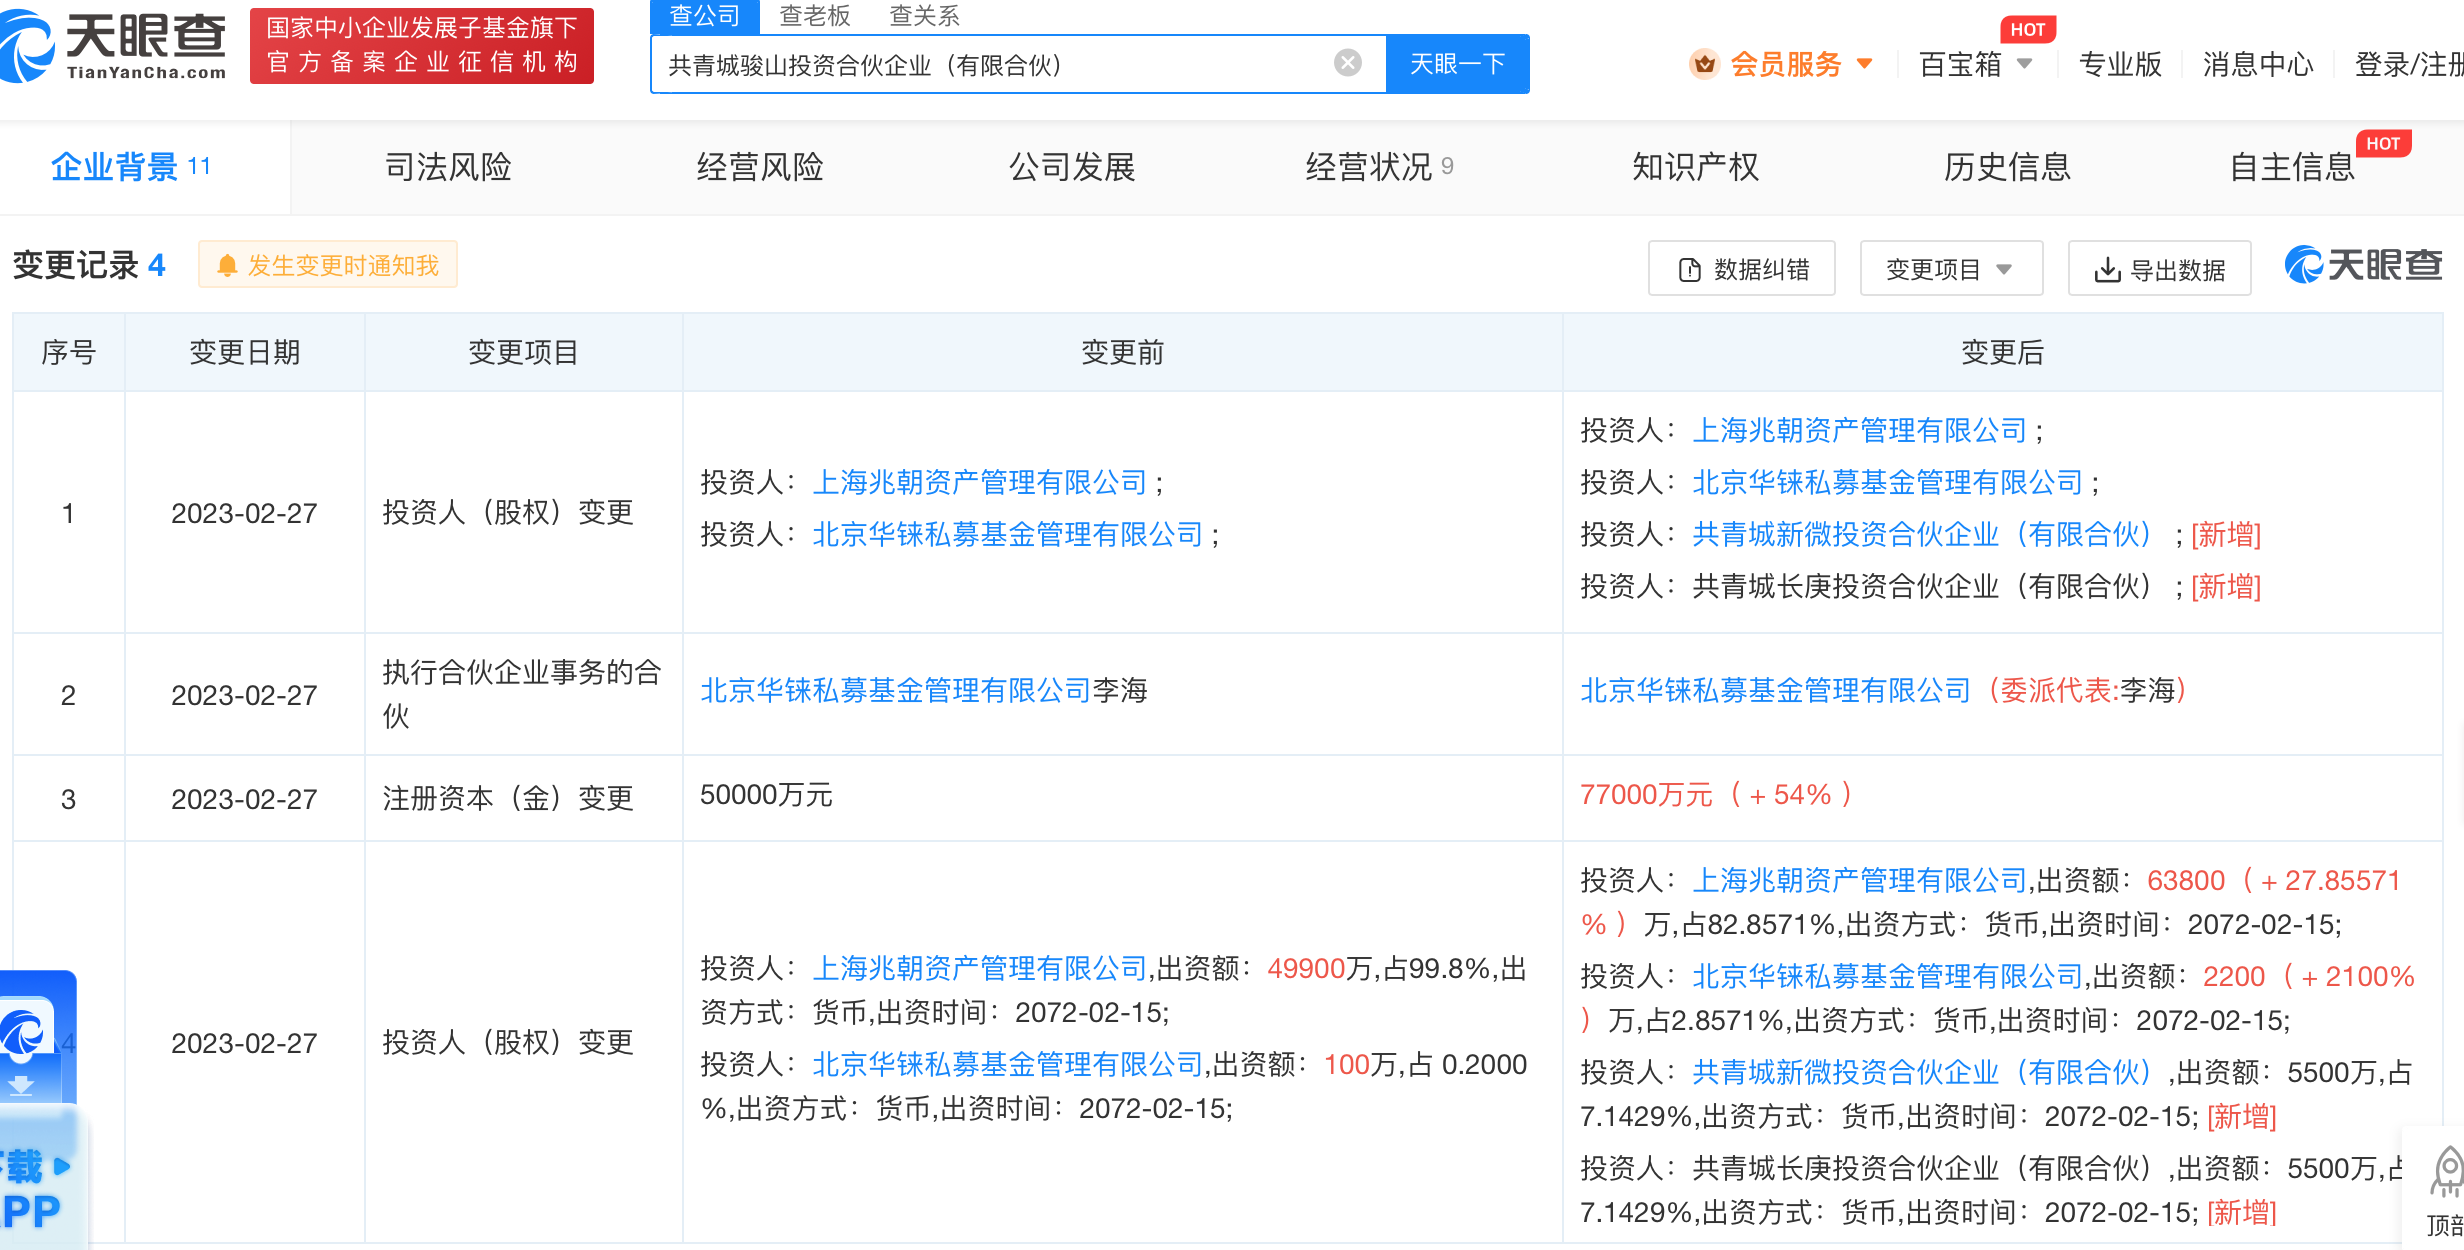Clear the search box with X icon

pyautogui.click(x=1347, y=63)
